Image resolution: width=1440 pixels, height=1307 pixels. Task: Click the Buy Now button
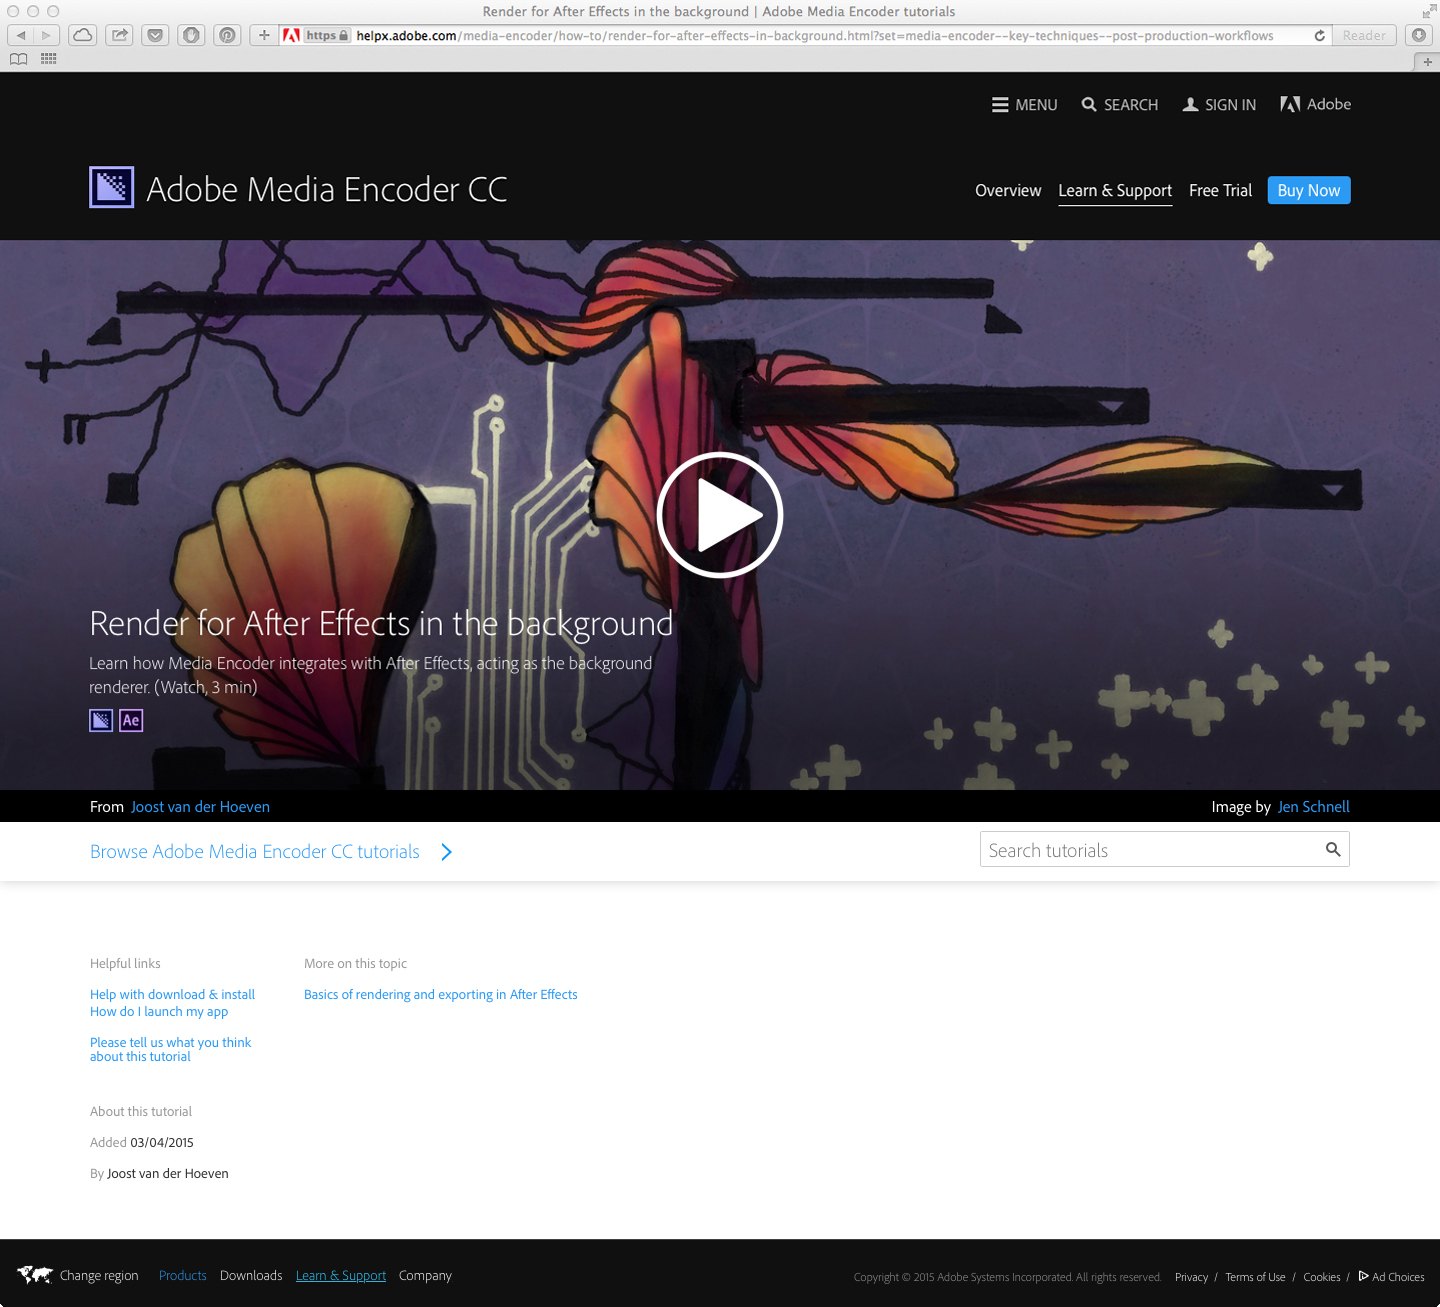click(x=1309, y=190)
